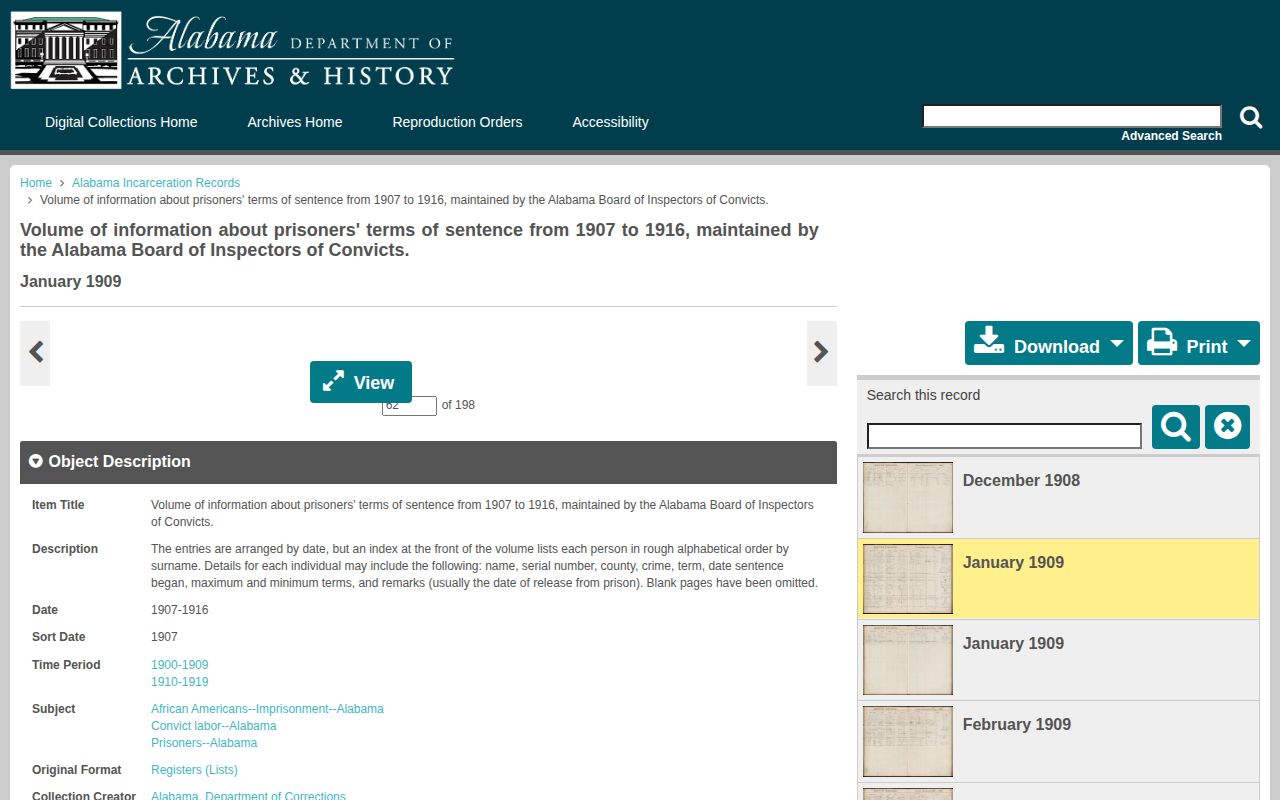This screenshot has height=800, width=1280.
Task: Go to previous page with left arrow
Action: pos(35,352)
